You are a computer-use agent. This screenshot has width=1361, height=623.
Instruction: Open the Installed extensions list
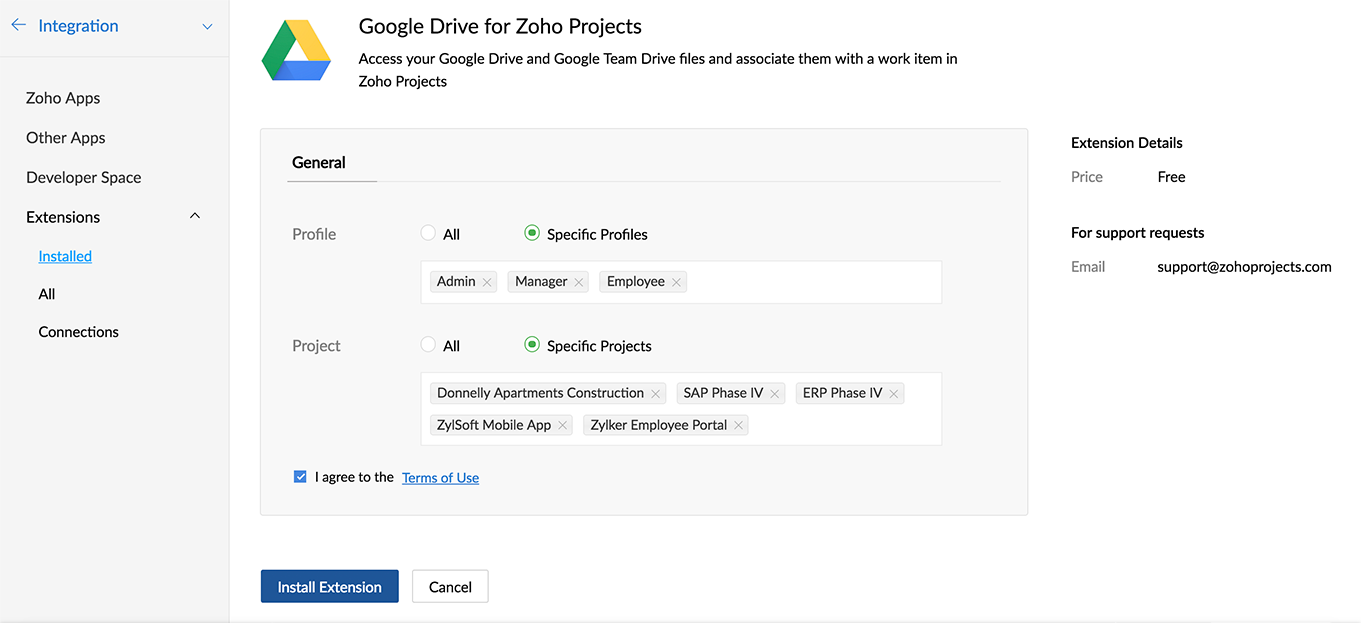point(65,256)
